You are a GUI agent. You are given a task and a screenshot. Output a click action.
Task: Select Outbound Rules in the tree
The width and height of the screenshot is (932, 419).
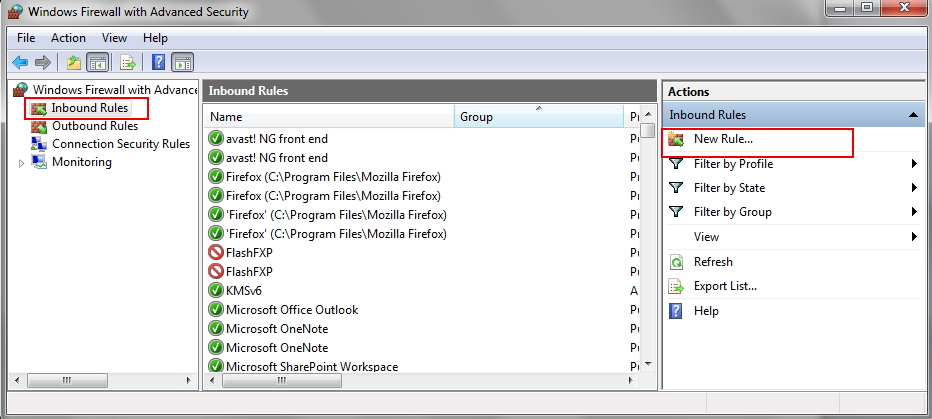(95, 126)
